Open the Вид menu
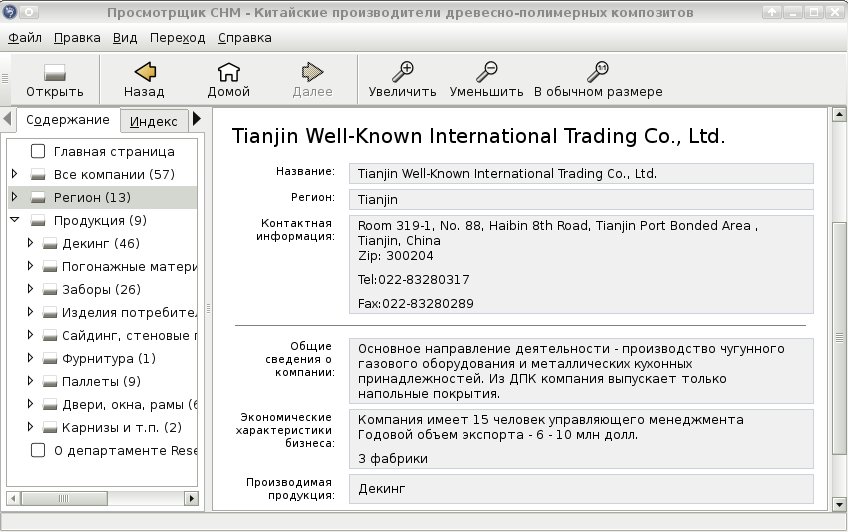 click(125, 38)
